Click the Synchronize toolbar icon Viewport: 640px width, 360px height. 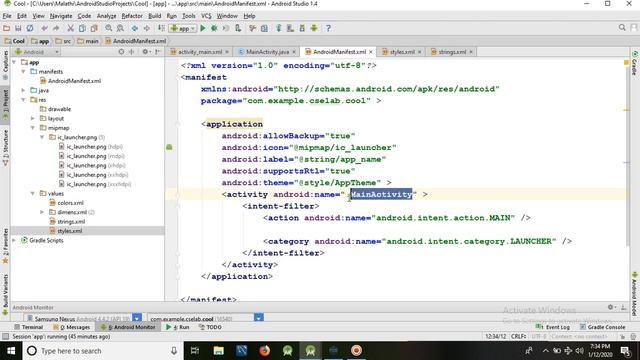[x=30, y=28]
